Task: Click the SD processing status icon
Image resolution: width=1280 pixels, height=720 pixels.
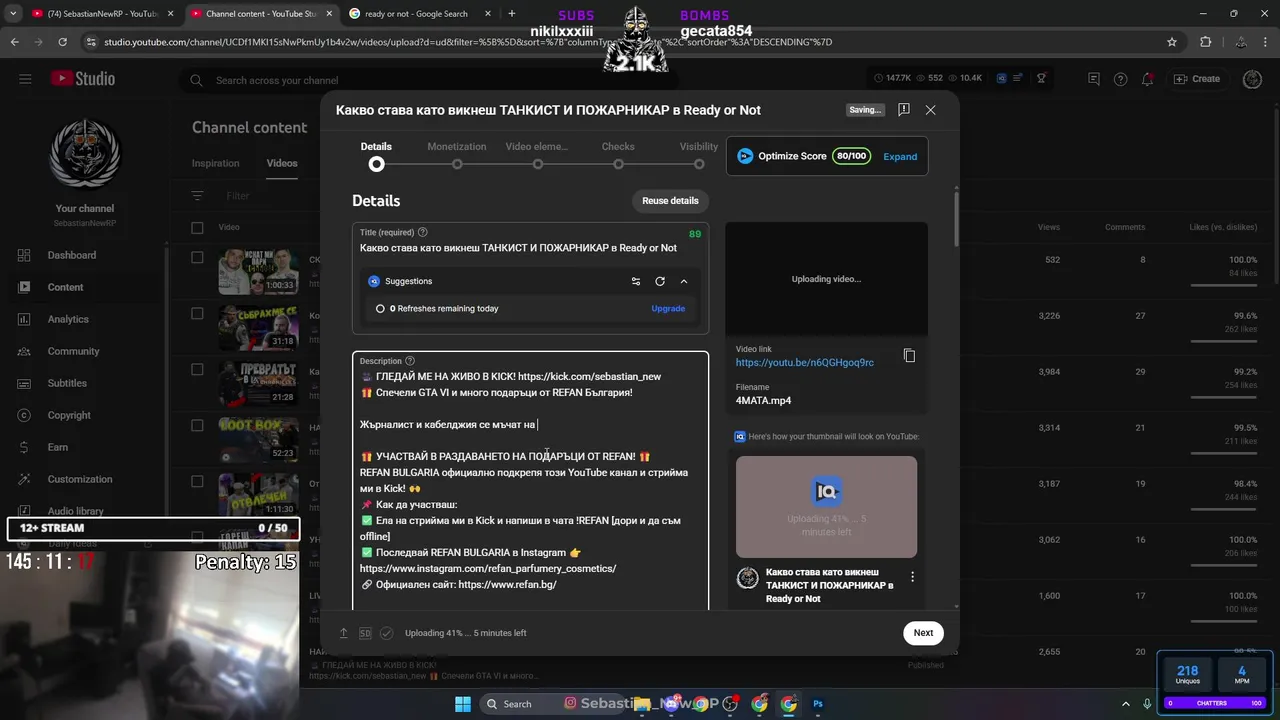Action: pyautogui.click(x=365, y=633)
